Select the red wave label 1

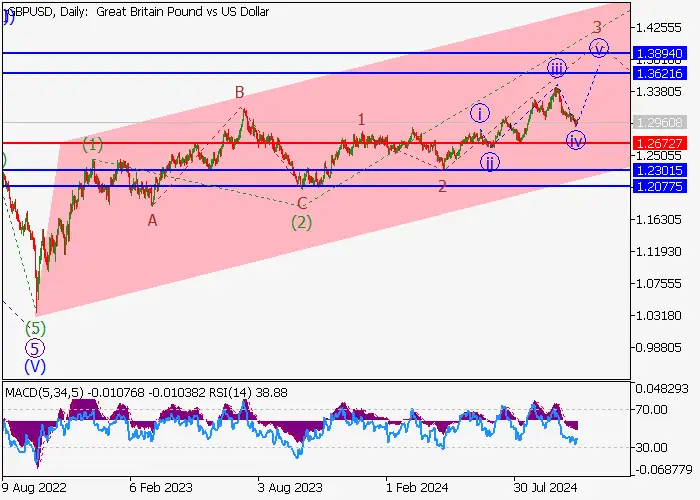coord(362,119)
